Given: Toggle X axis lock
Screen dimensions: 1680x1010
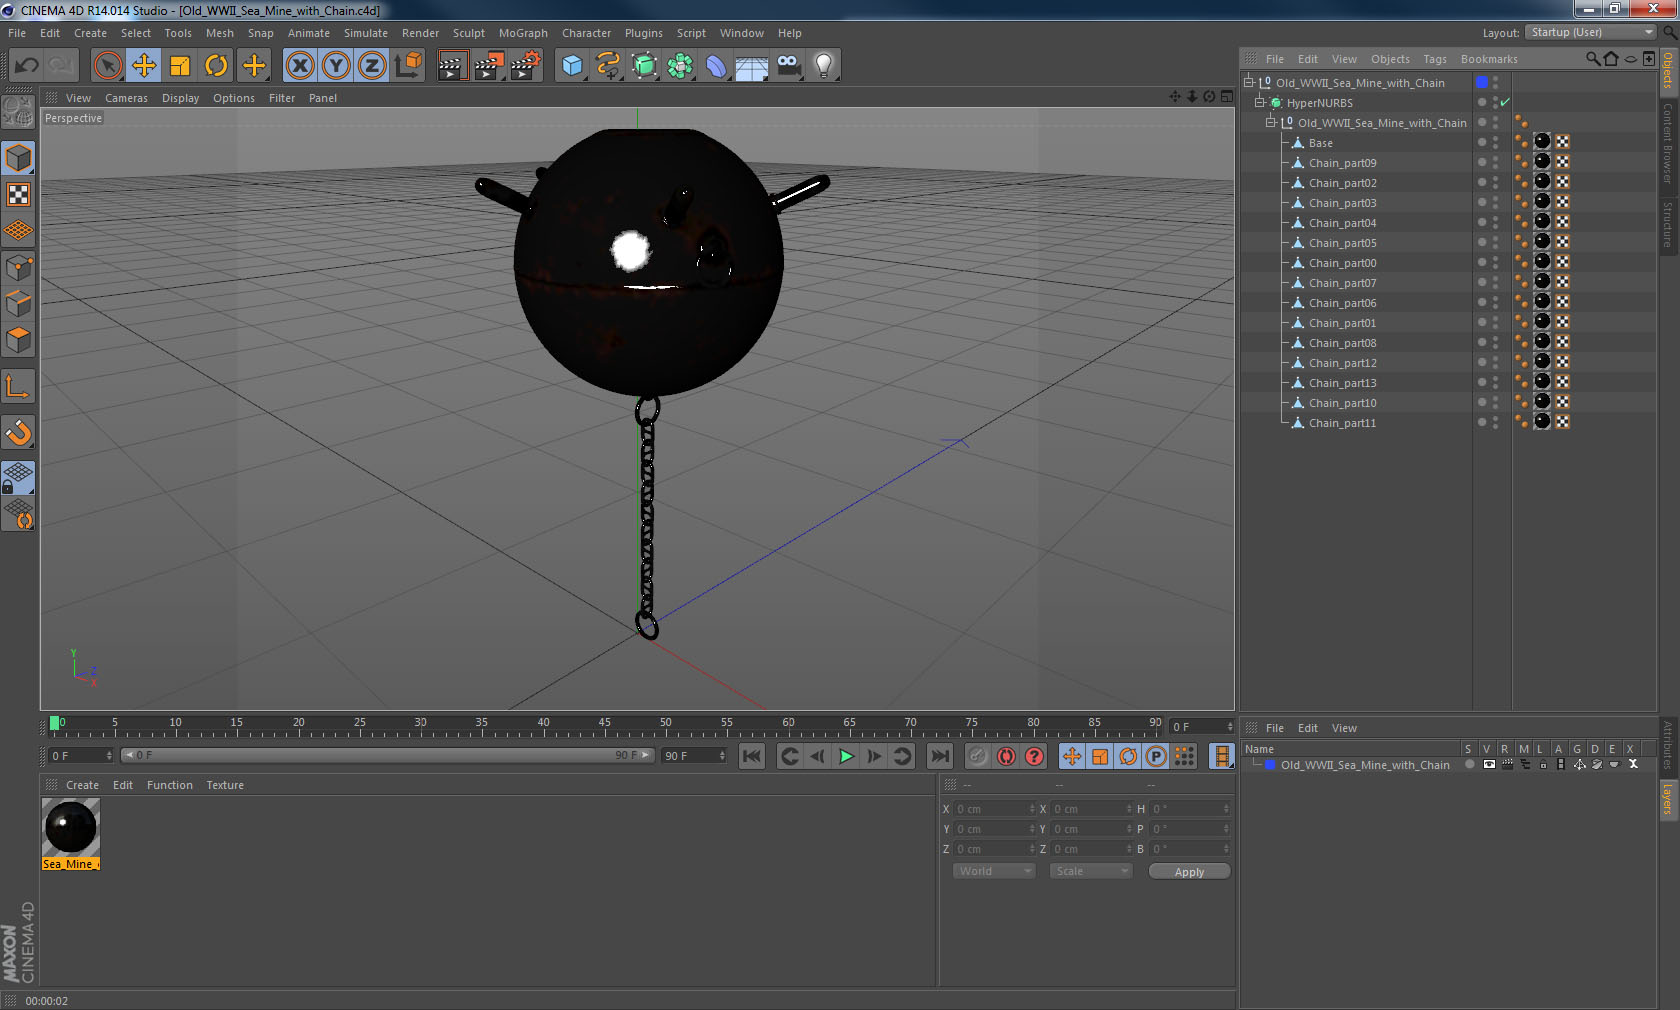Looking at the screenshot, I should point(299,66).
